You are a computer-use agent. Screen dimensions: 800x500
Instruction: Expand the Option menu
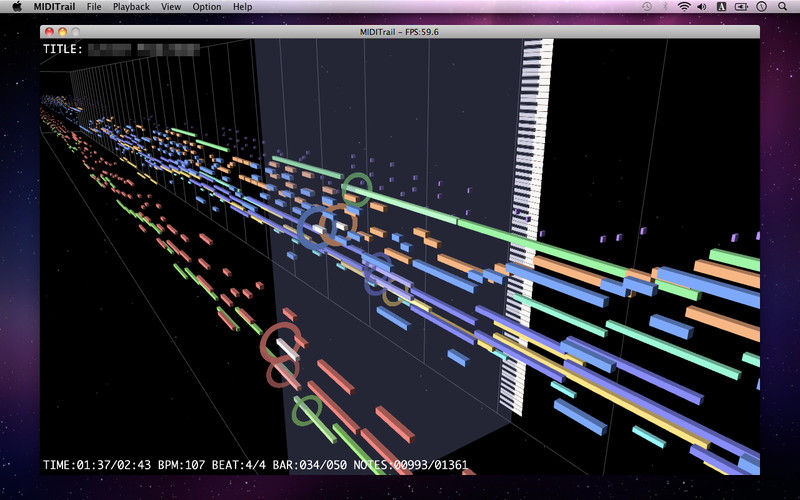[x=207, y=7]
